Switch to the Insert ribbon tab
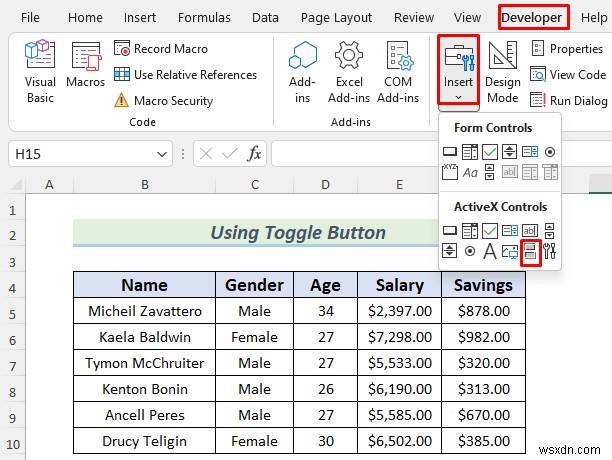Viewport: 612px width, 460px height. (x=140, y=18)
